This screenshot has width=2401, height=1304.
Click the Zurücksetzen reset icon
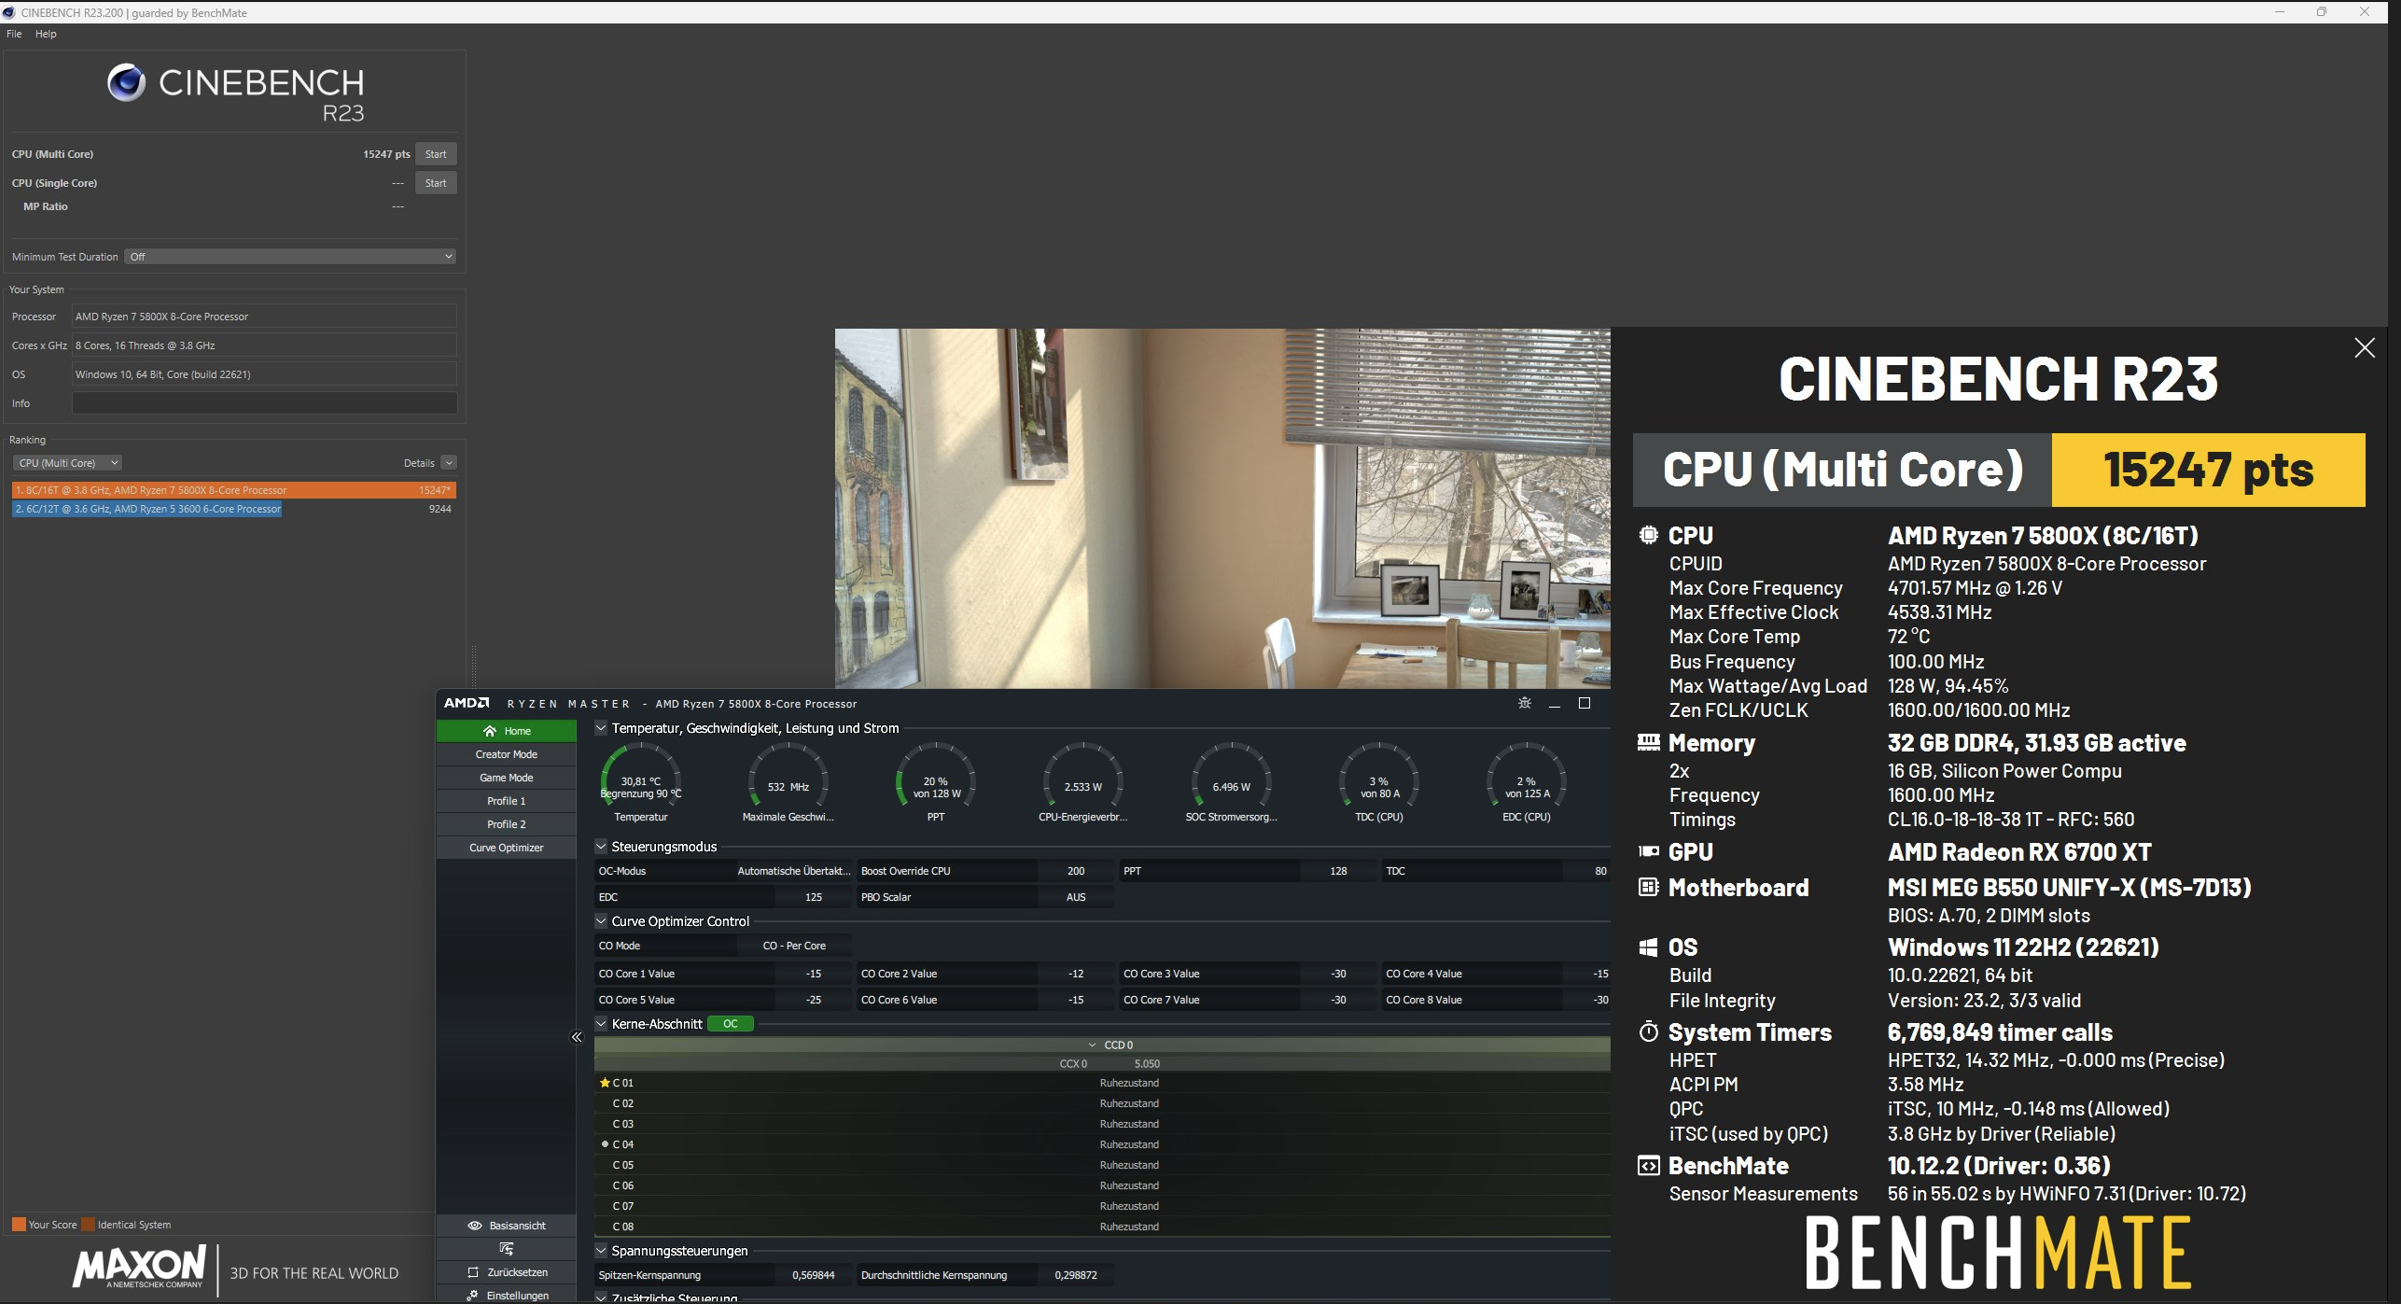[x=473, y=1272]
